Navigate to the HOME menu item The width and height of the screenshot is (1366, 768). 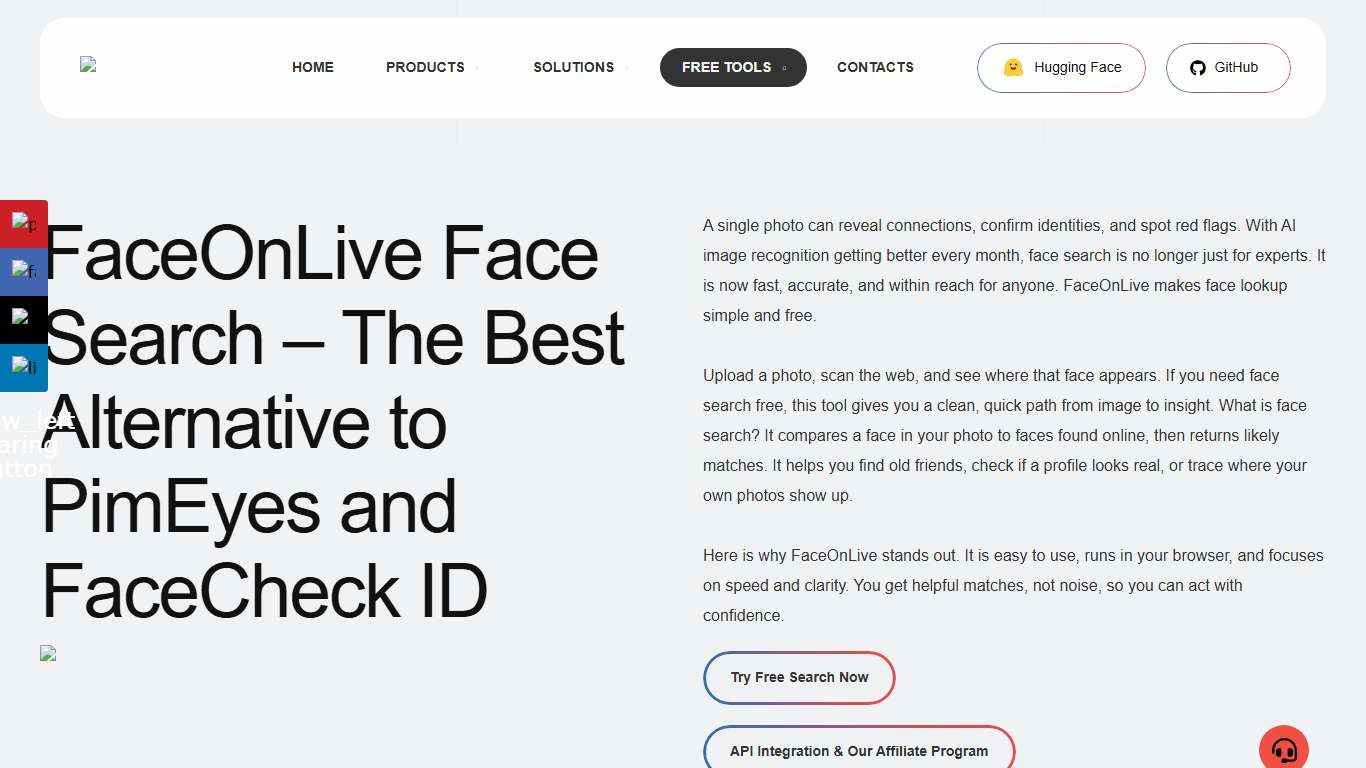pos(312,67)
